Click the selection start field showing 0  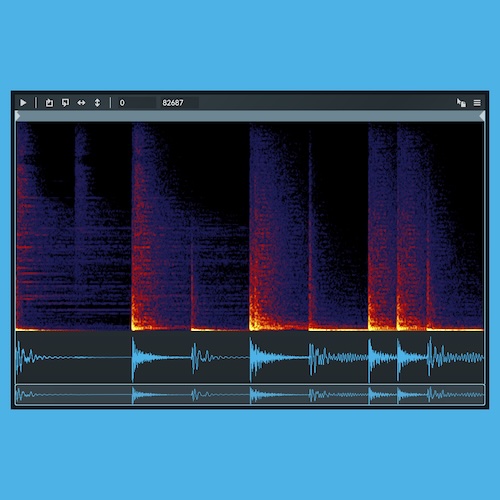[x=136, y=103]
